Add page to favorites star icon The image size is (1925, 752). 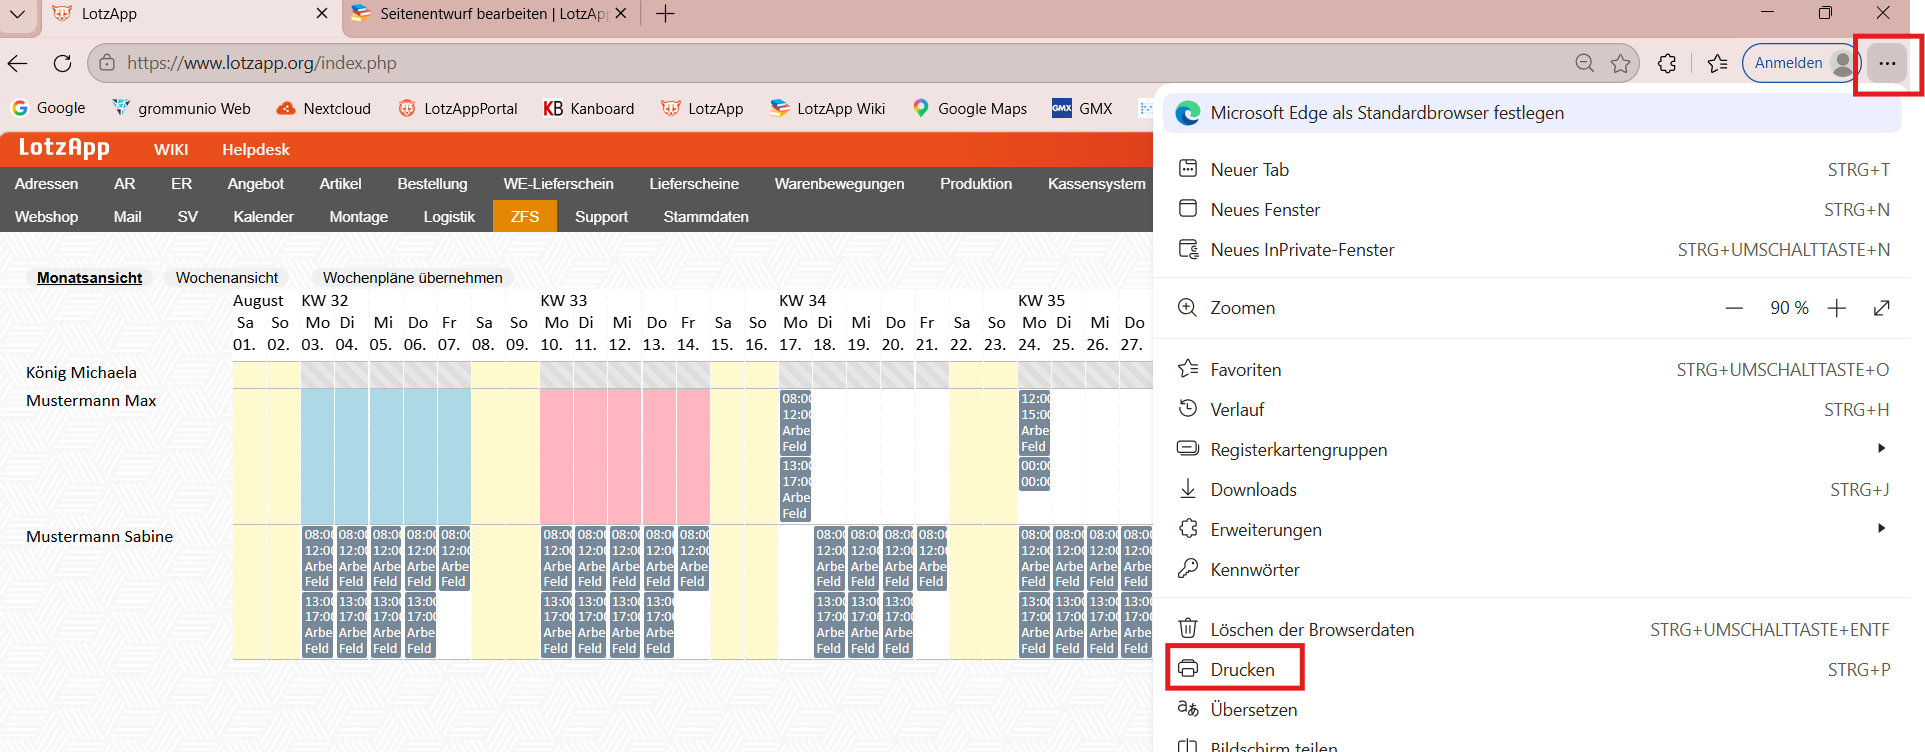tap(1621, 63)
